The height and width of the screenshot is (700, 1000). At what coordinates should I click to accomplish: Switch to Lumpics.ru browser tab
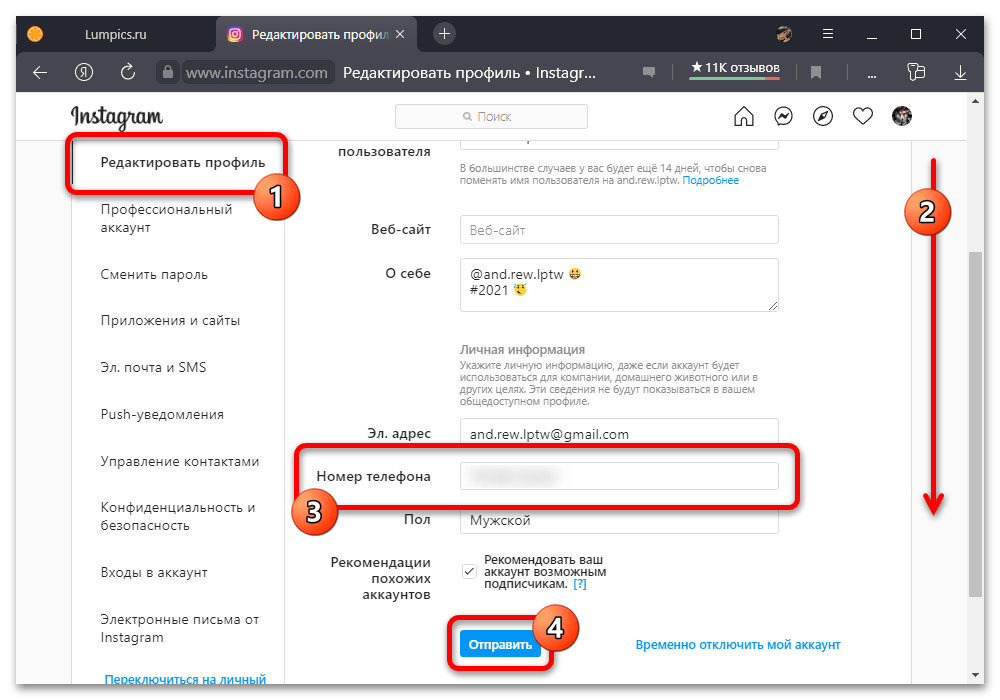(x=115, y=34)
